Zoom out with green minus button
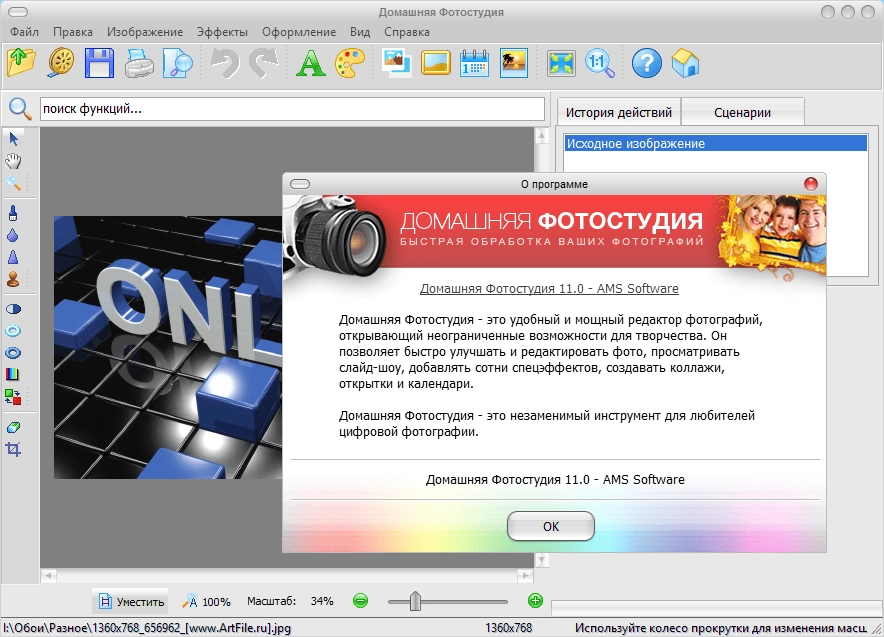884x637 pixels. (360, 601)
